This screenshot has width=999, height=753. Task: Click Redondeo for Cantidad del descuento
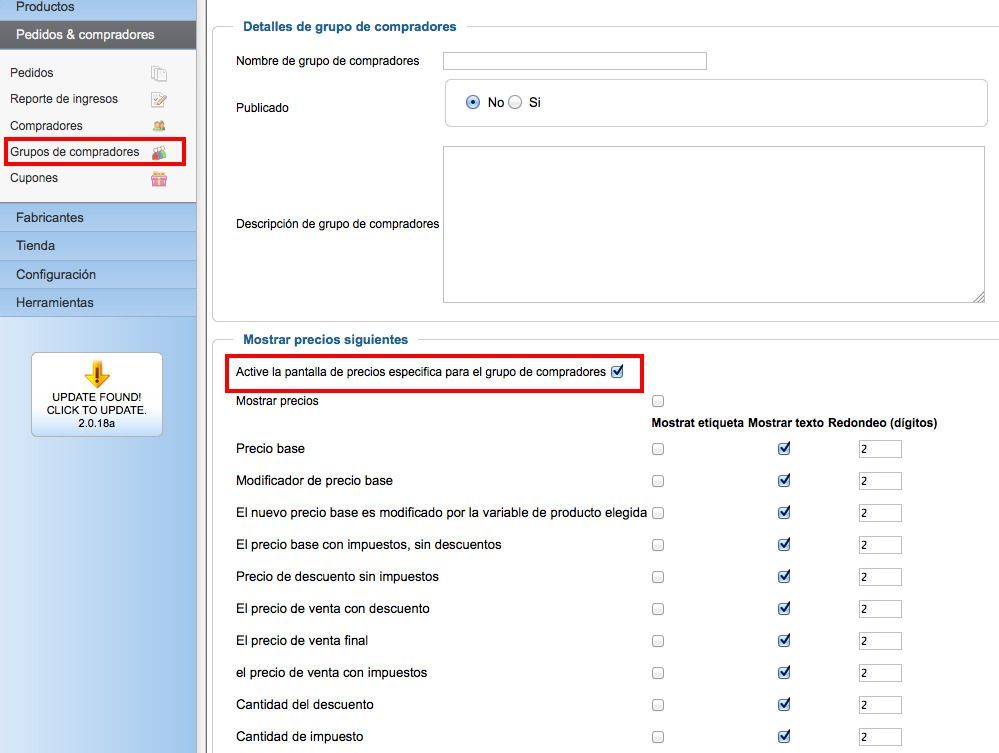tap(880, 705)
